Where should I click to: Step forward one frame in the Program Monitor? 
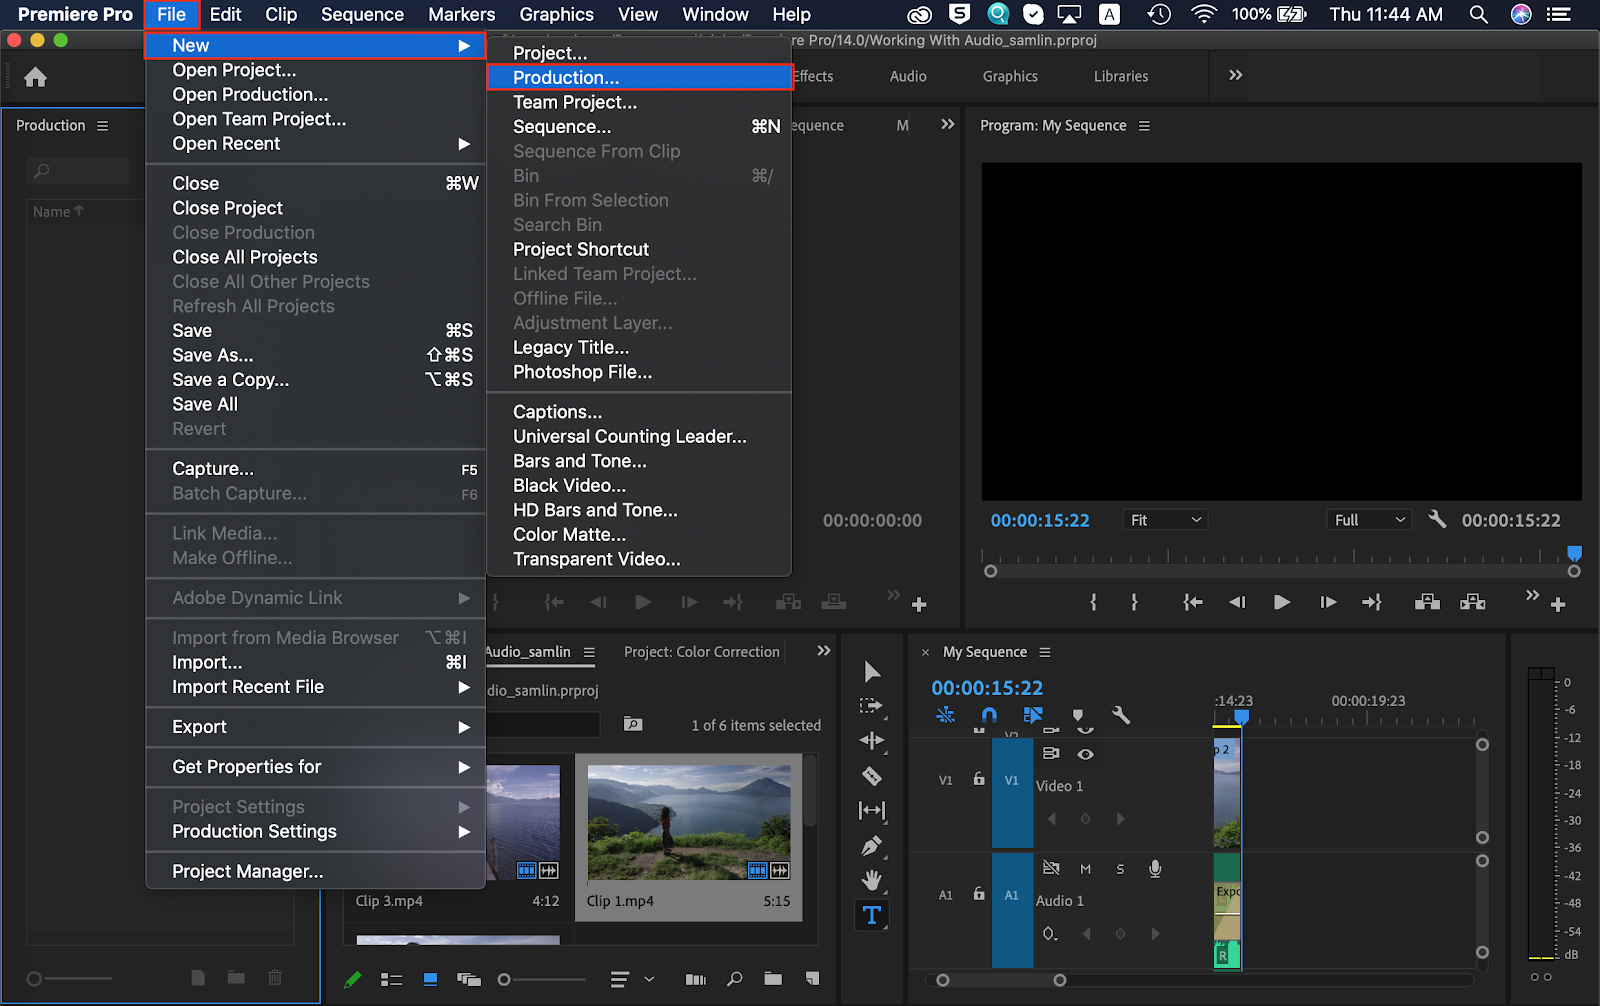point(1328,602)
